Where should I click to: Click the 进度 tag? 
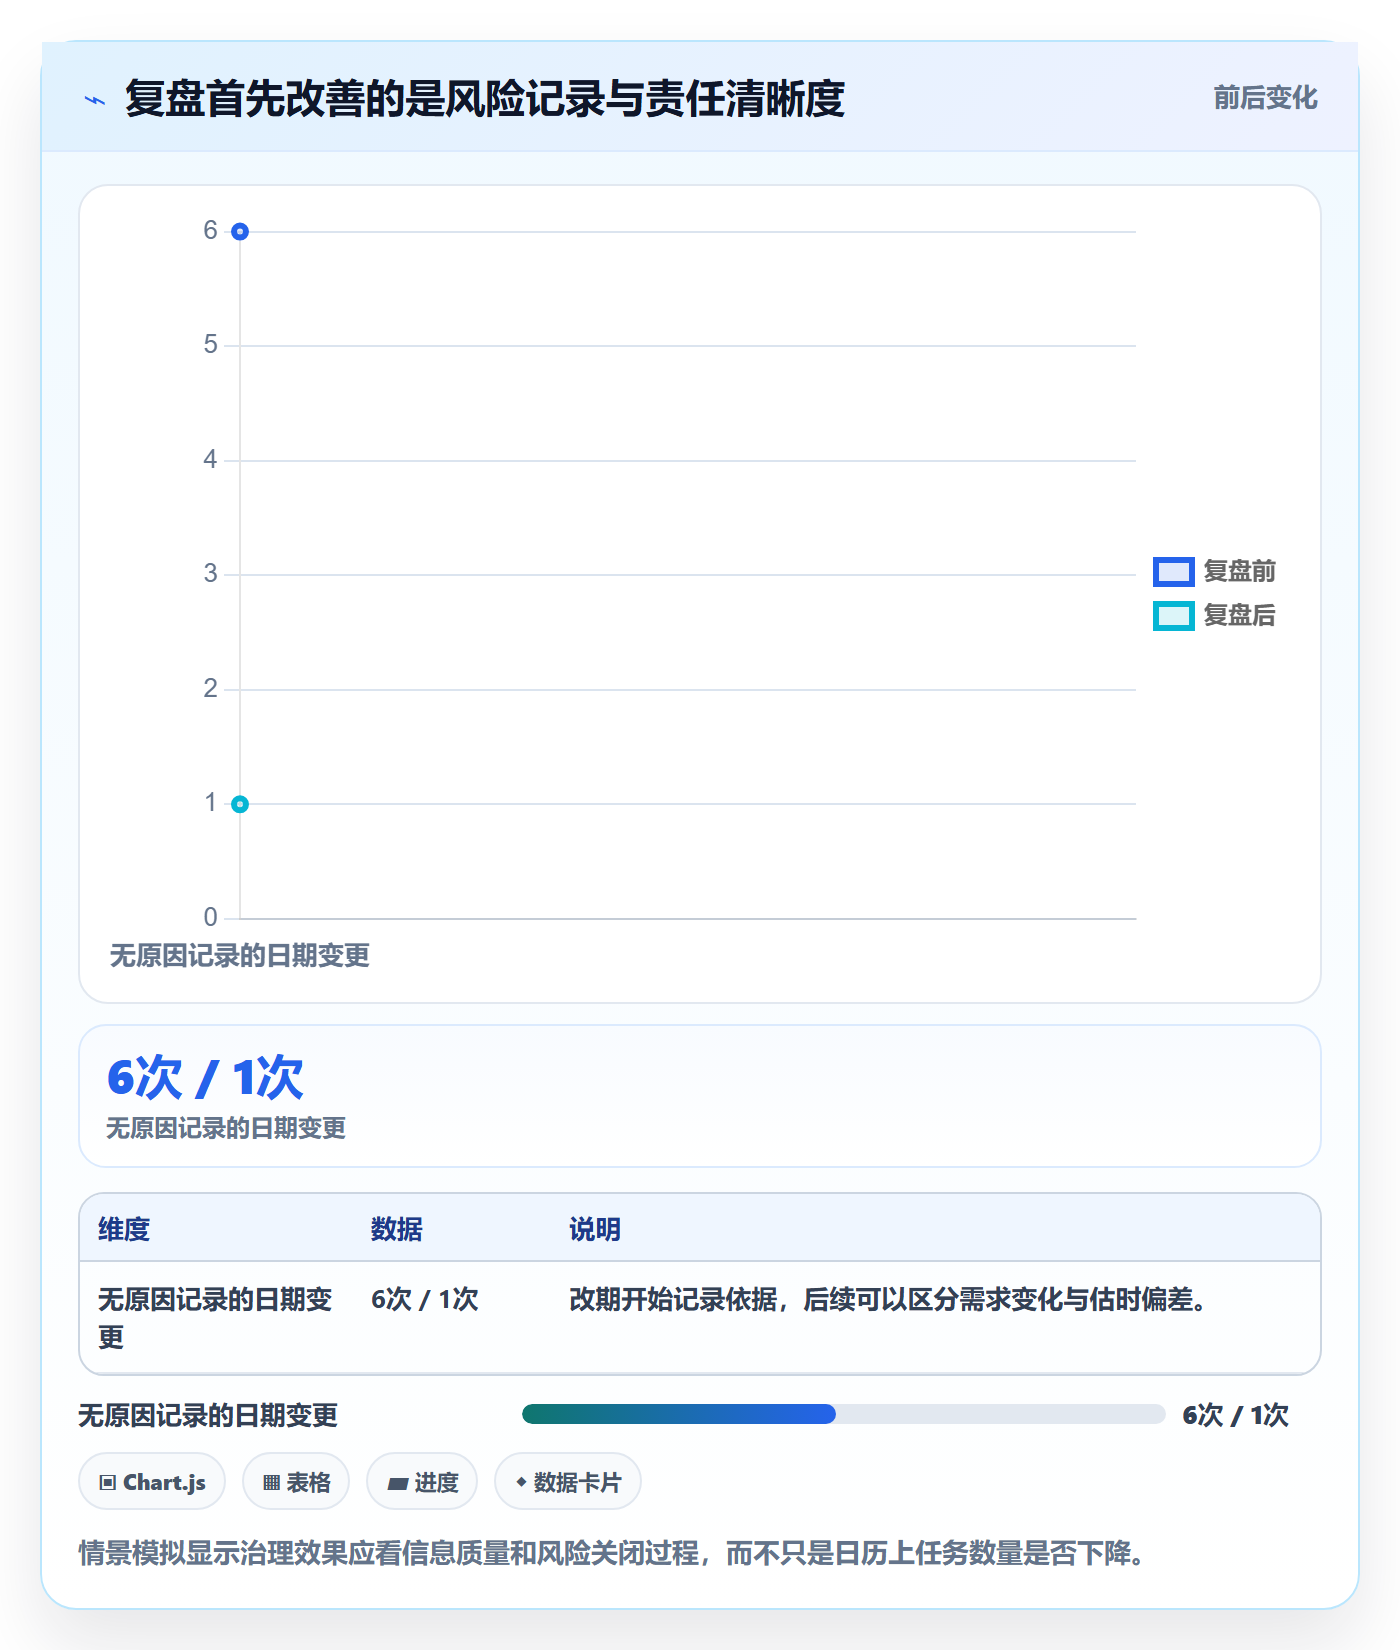tap(422, 1482)
